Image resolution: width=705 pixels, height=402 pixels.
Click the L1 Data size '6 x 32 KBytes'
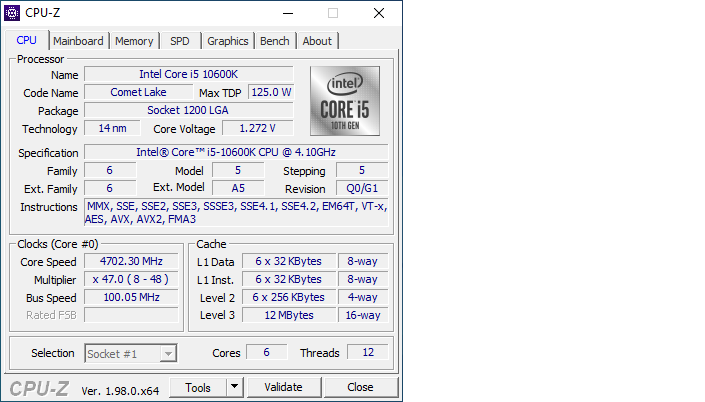click(289, 261)
